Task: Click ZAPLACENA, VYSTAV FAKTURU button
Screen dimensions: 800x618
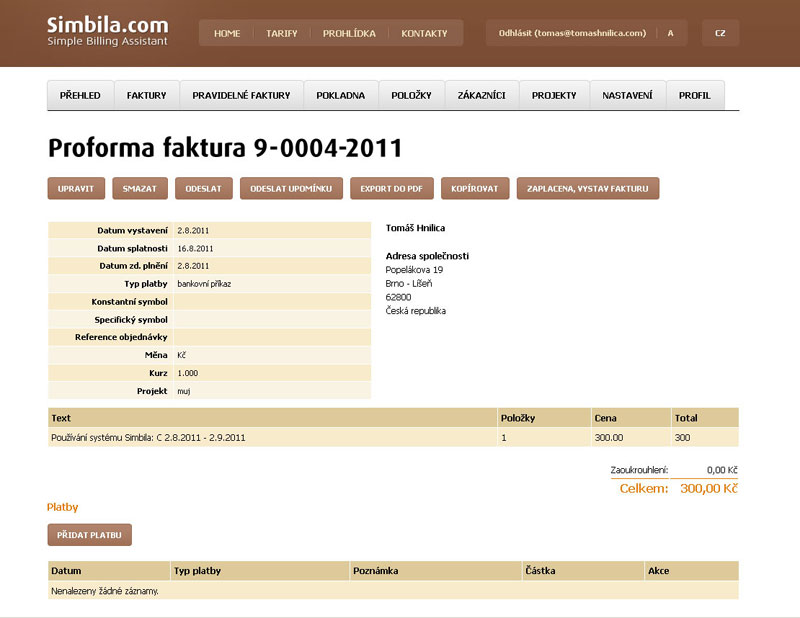Action: point(587,188)
